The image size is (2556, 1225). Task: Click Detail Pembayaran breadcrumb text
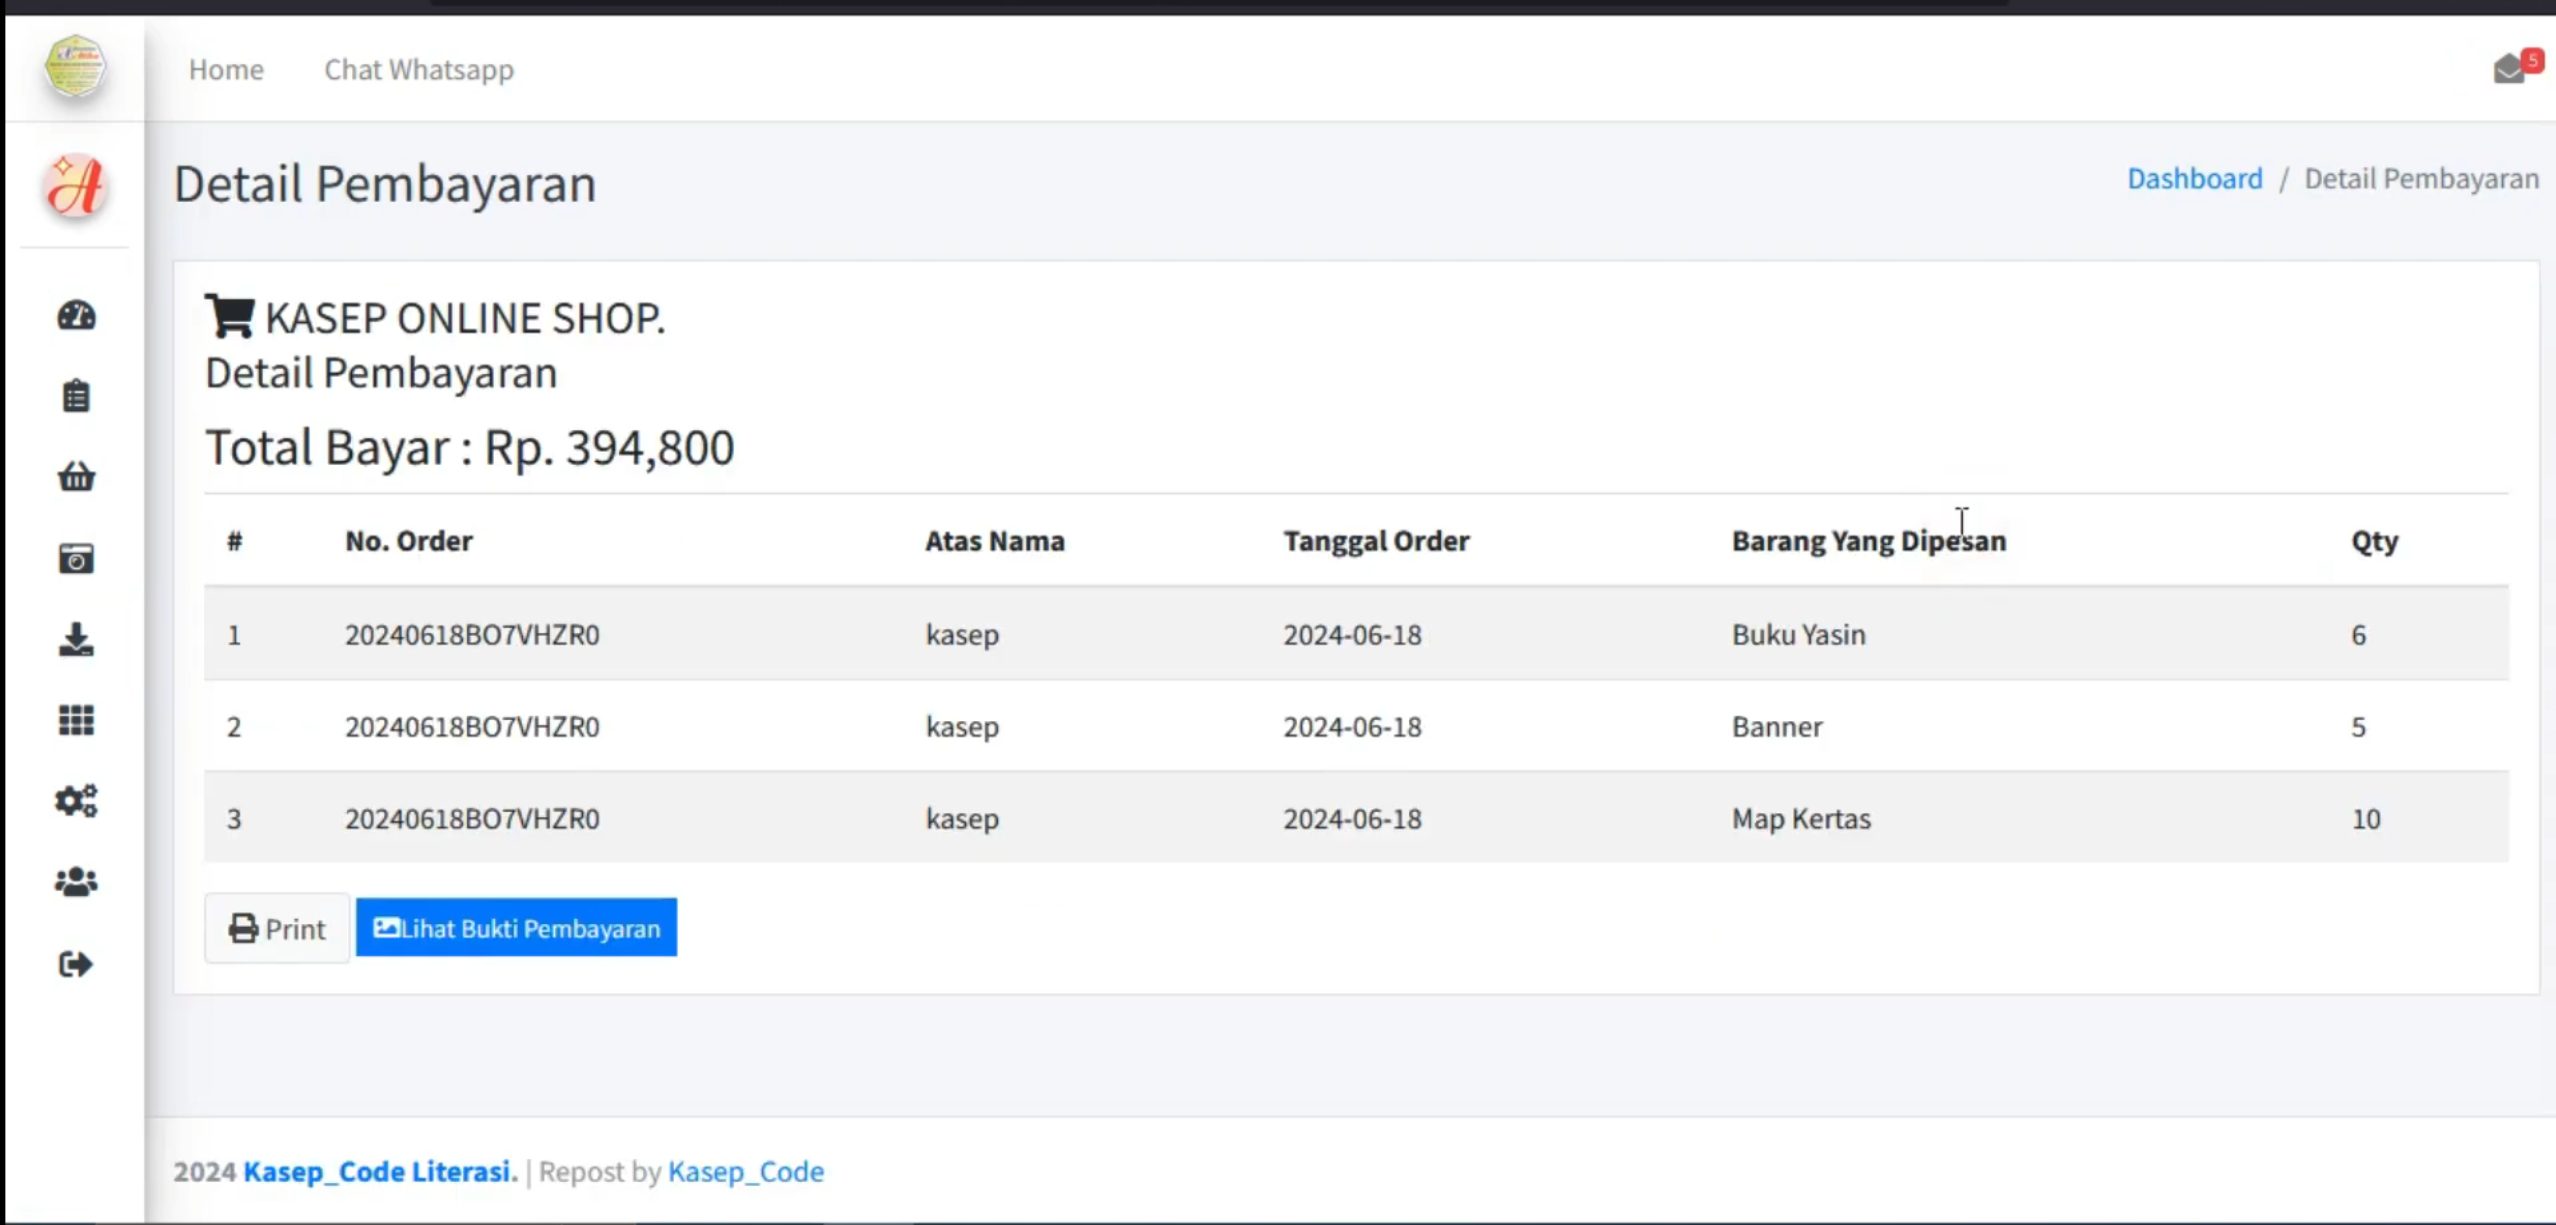[x=2421, y=178]
